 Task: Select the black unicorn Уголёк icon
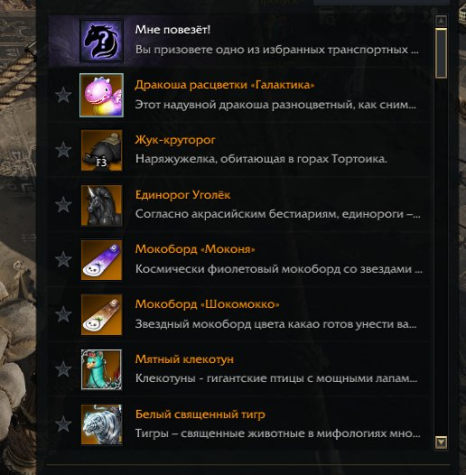click(102, 205)
